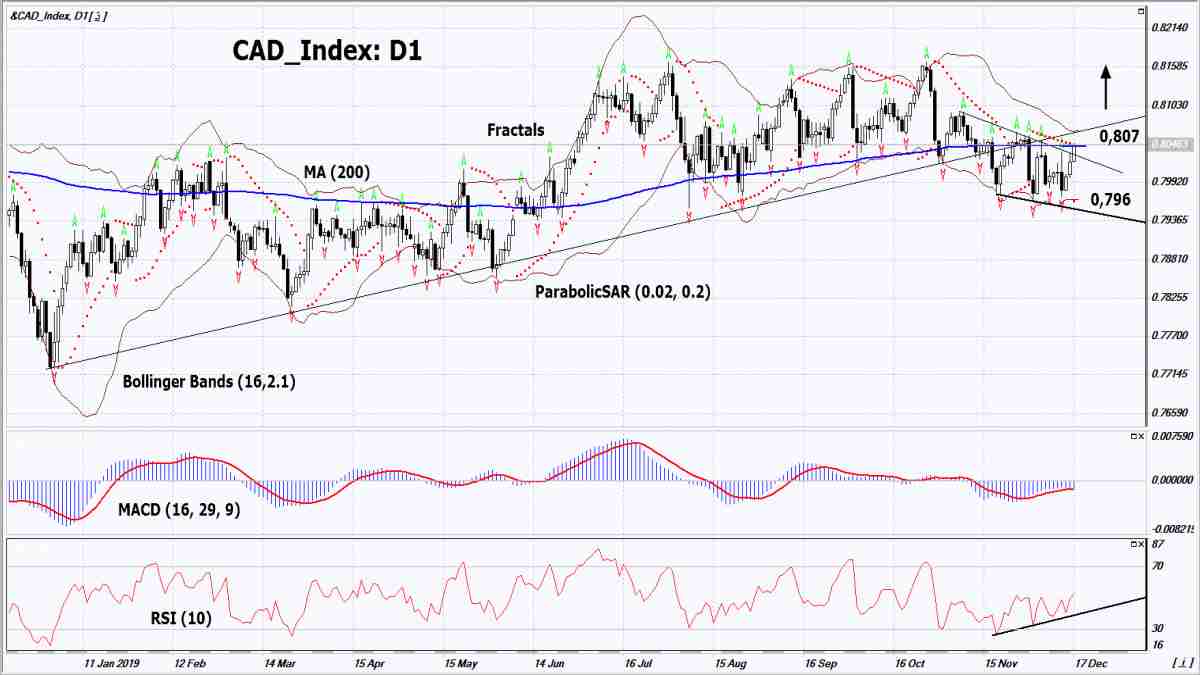Click the bracket icon after &CAD_Index, D1
The height and width of the screenshot is (675, 1200).
pos(96,17)
